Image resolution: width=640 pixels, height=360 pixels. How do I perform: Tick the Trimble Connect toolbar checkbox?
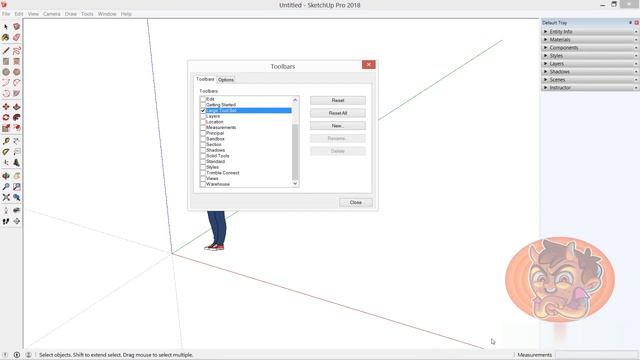[203, 173]
